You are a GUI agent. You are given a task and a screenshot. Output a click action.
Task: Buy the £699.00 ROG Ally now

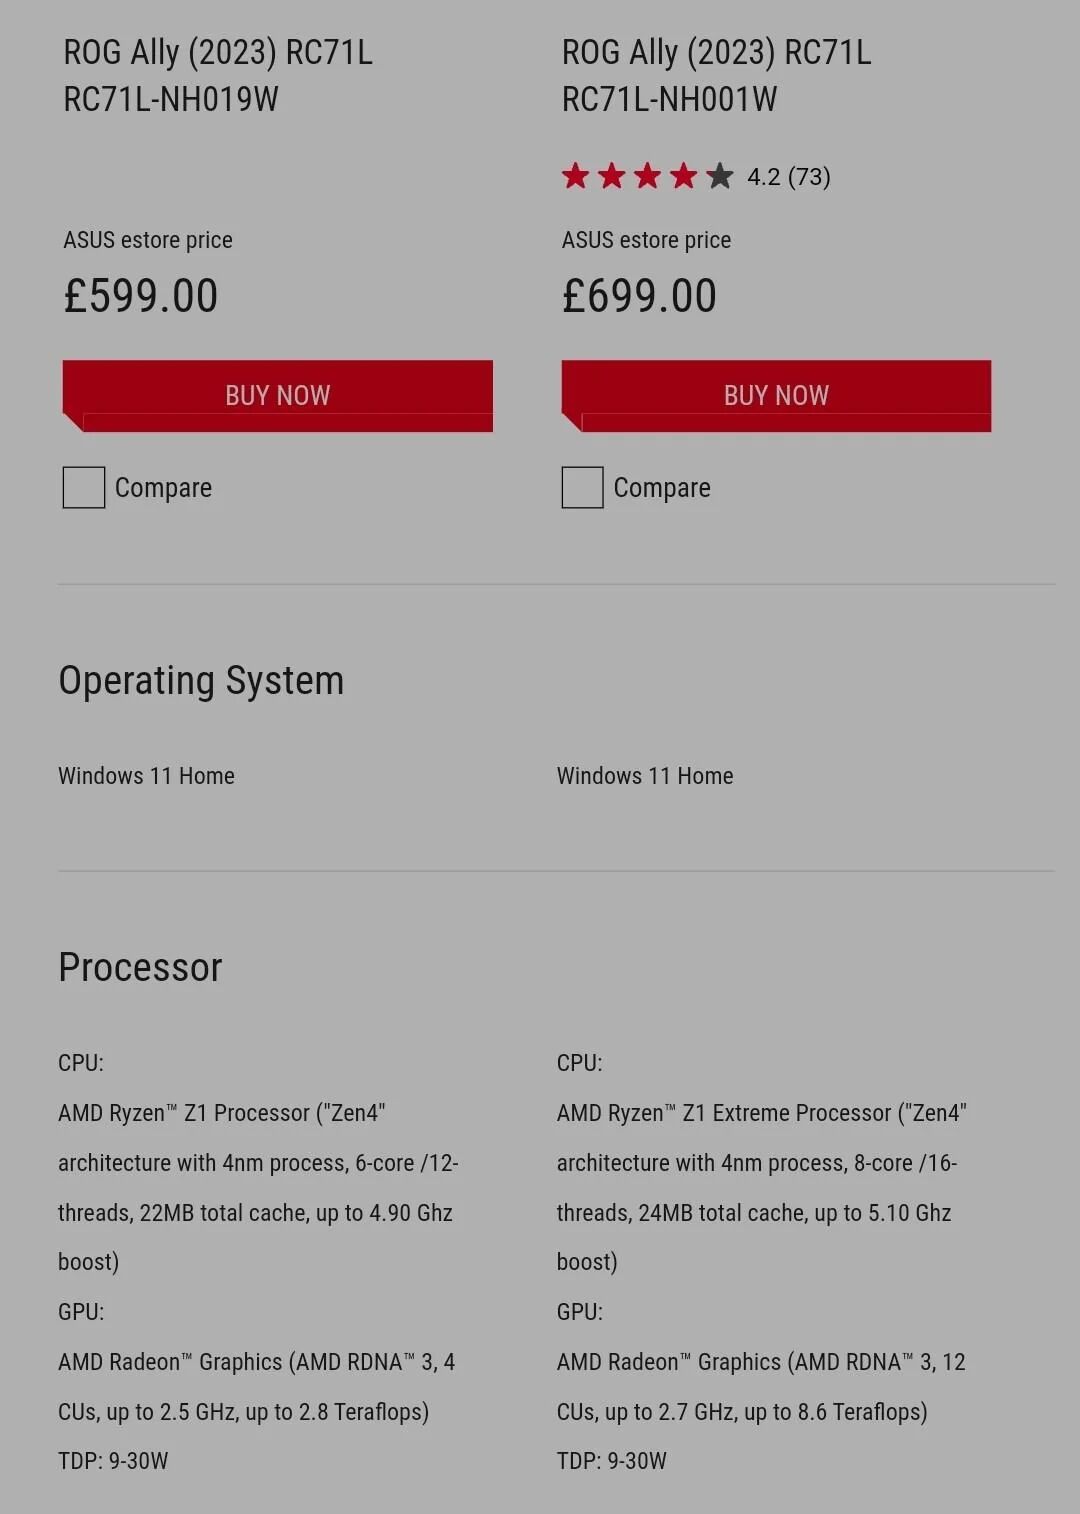[776, 396]
